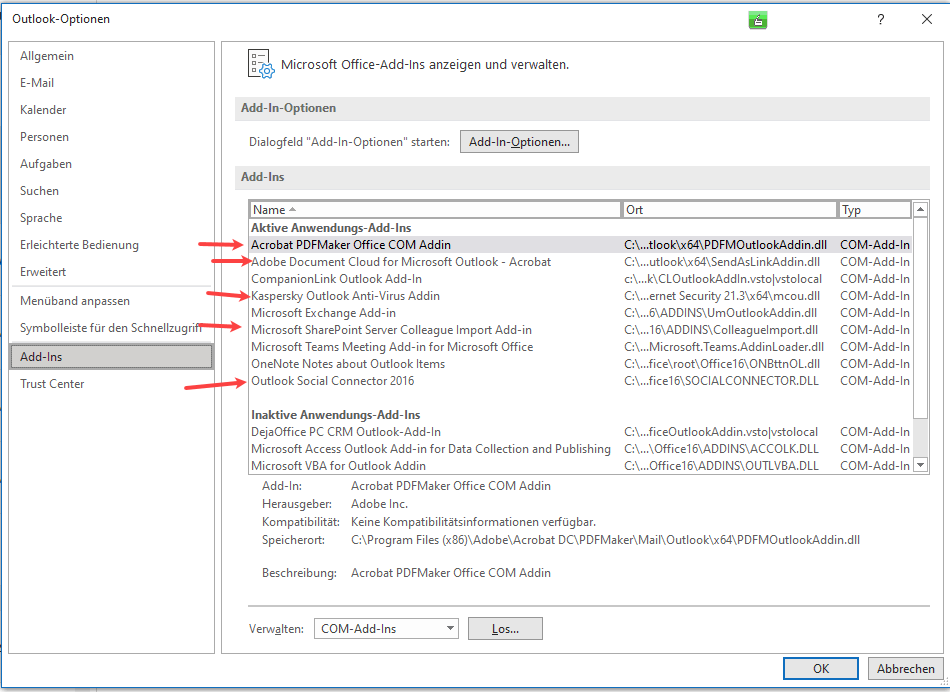This screenshot has height=692, width=950.
Task: Click the Speicherort path in the details
Action: (x=605, y=540)
